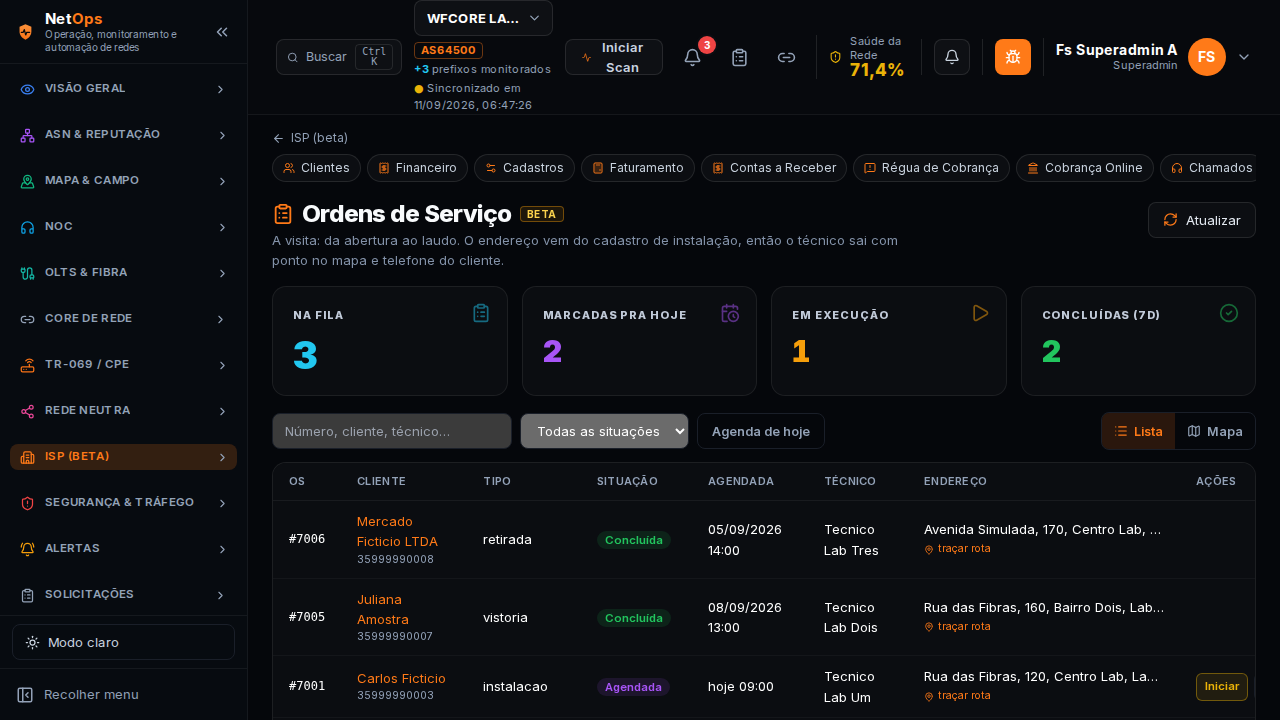Open the Faturamento tab

638,168
